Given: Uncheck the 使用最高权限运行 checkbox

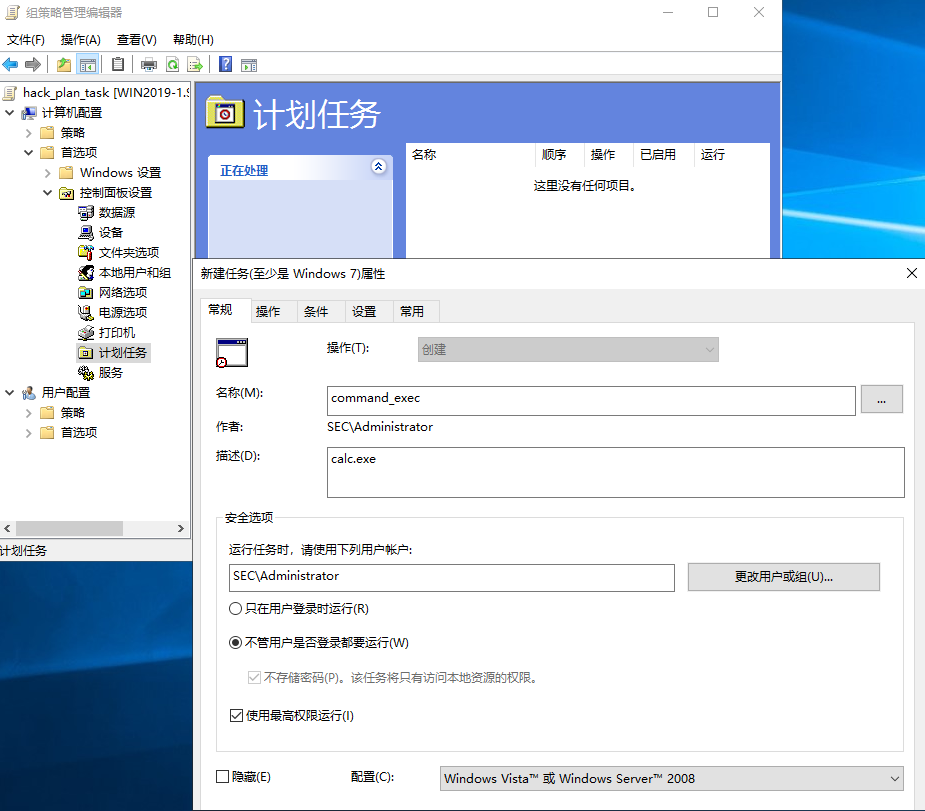Looking at the screenshot, I should (x=236, y=716).
